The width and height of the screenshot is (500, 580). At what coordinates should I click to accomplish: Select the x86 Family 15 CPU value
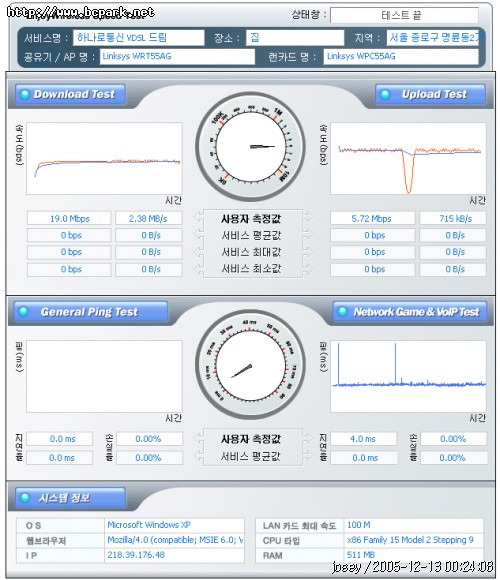410,540
